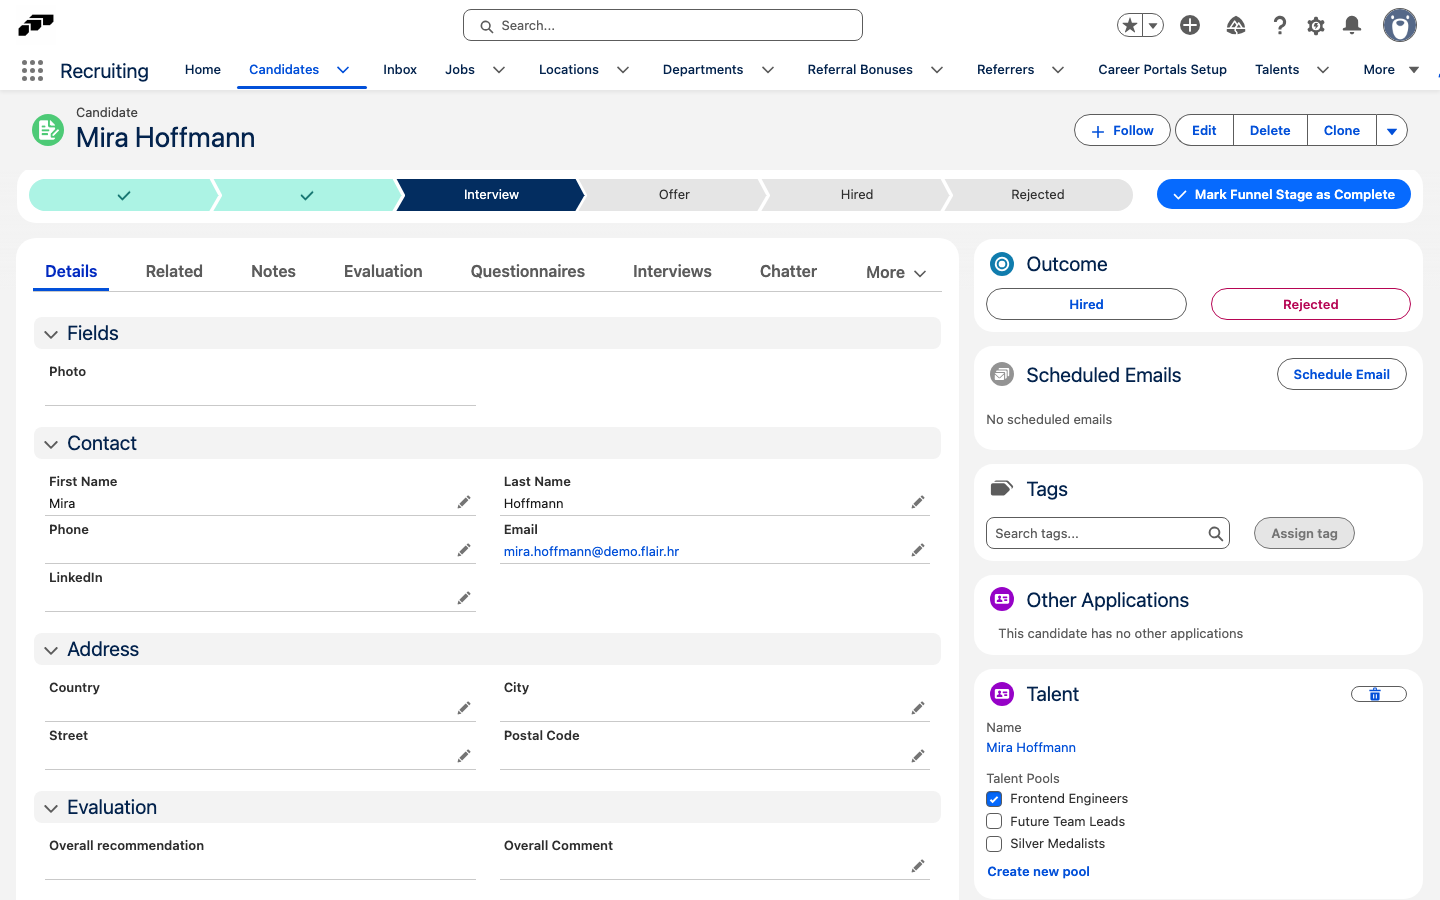Click the Schedule Email button
The width and height of the screenshot is (1440, 900).
pyautogui.click(x=1342, y=374)
